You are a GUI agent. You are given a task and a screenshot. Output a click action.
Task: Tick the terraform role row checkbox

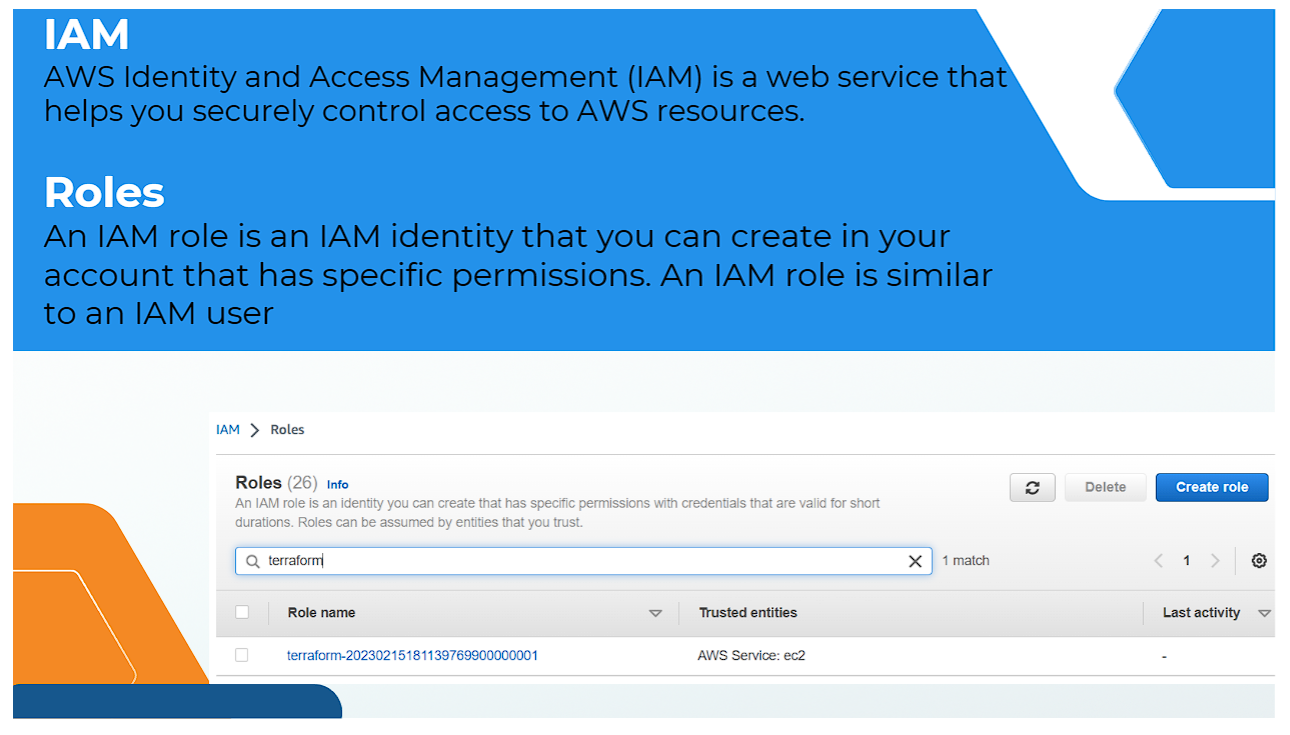click(x=242, y=655)
